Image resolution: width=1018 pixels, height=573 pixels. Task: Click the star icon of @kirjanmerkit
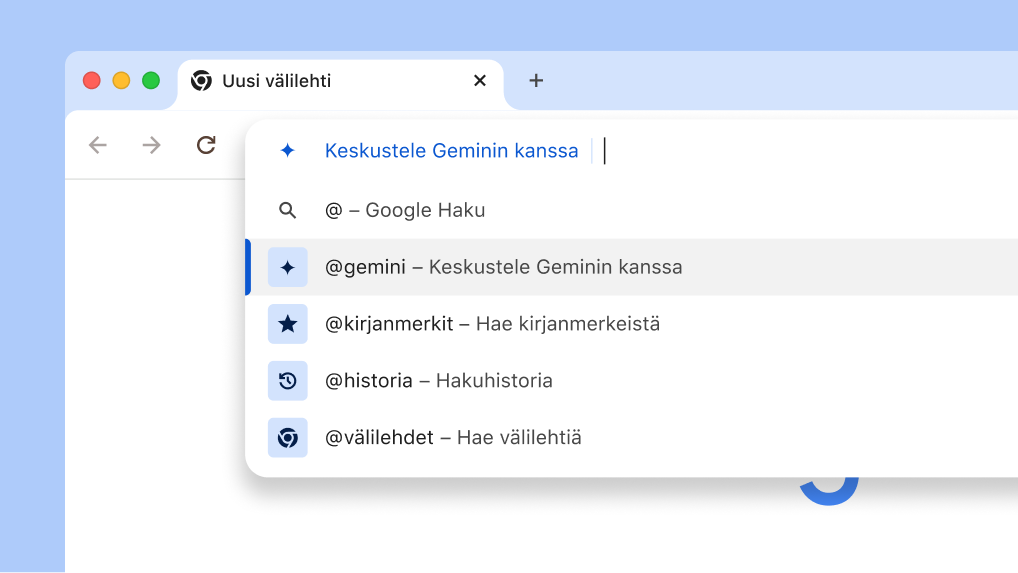coord(288,324)
